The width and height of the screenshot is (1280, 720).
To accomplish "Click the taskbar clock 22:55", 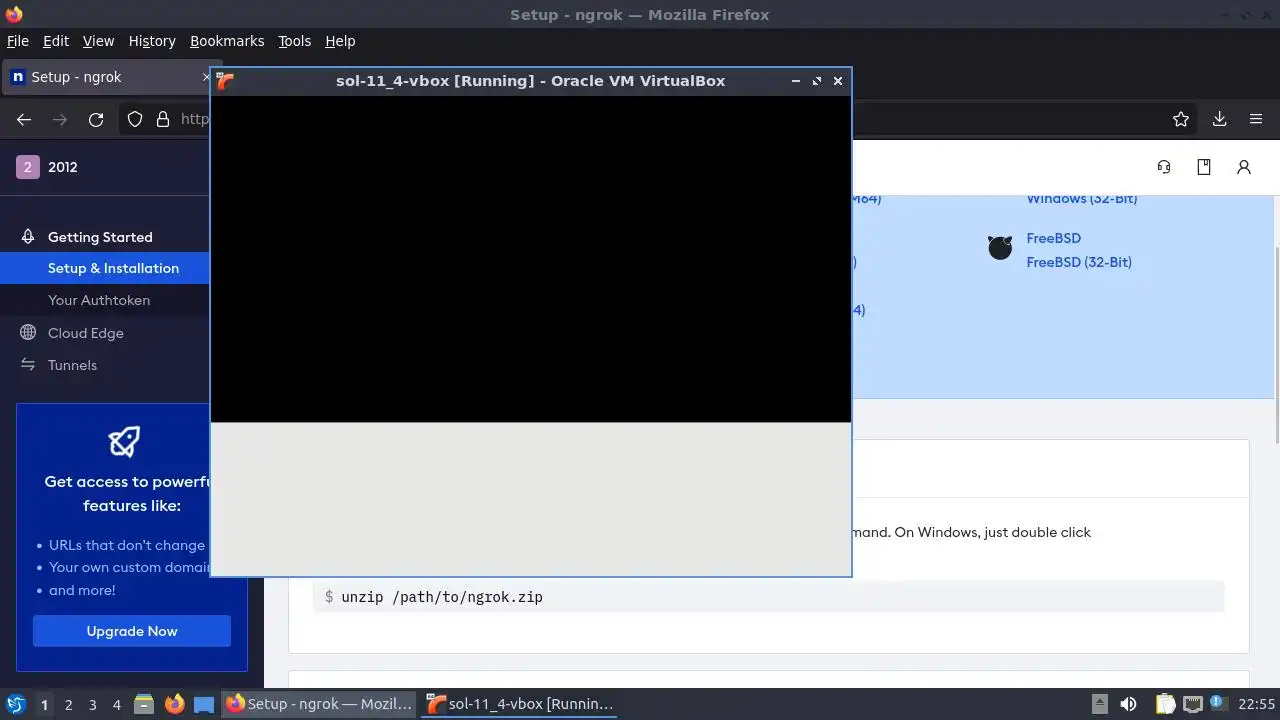I will click(1256, 704).
